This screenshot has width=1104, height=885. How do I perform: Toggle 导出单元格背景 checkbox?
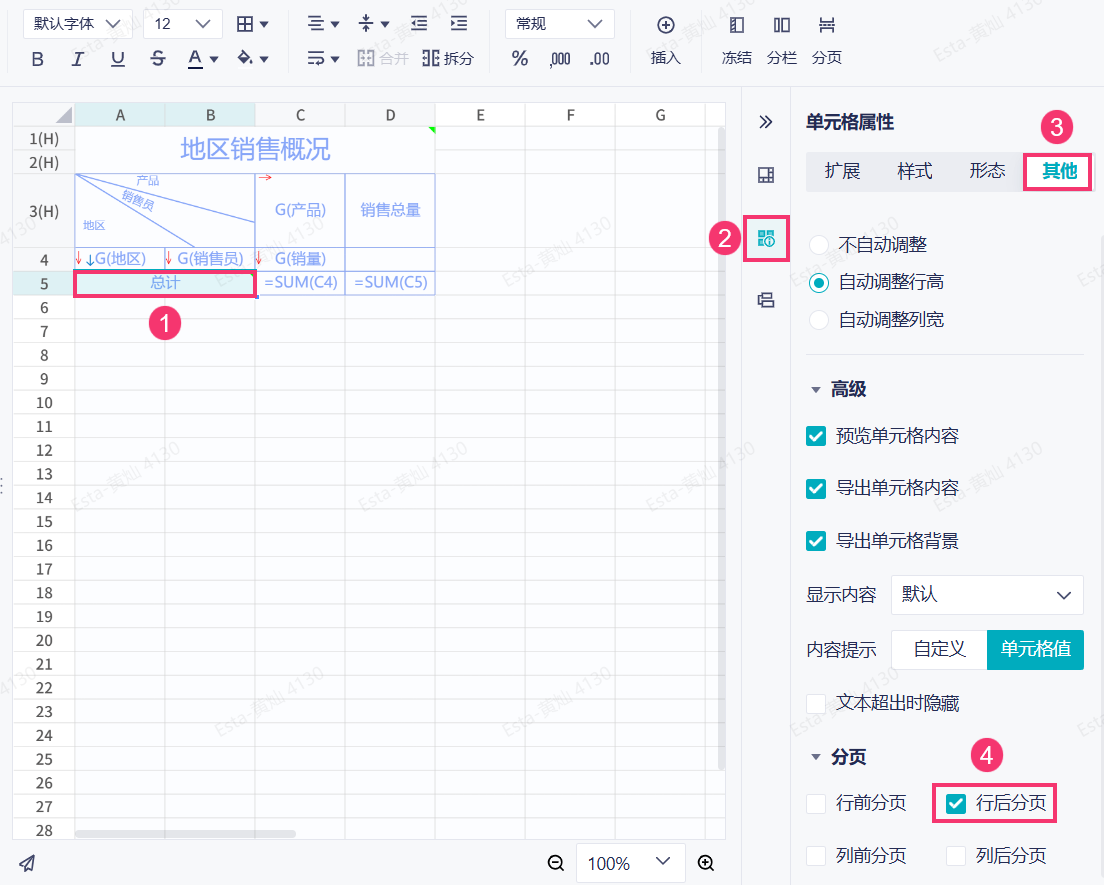[816, 541]
